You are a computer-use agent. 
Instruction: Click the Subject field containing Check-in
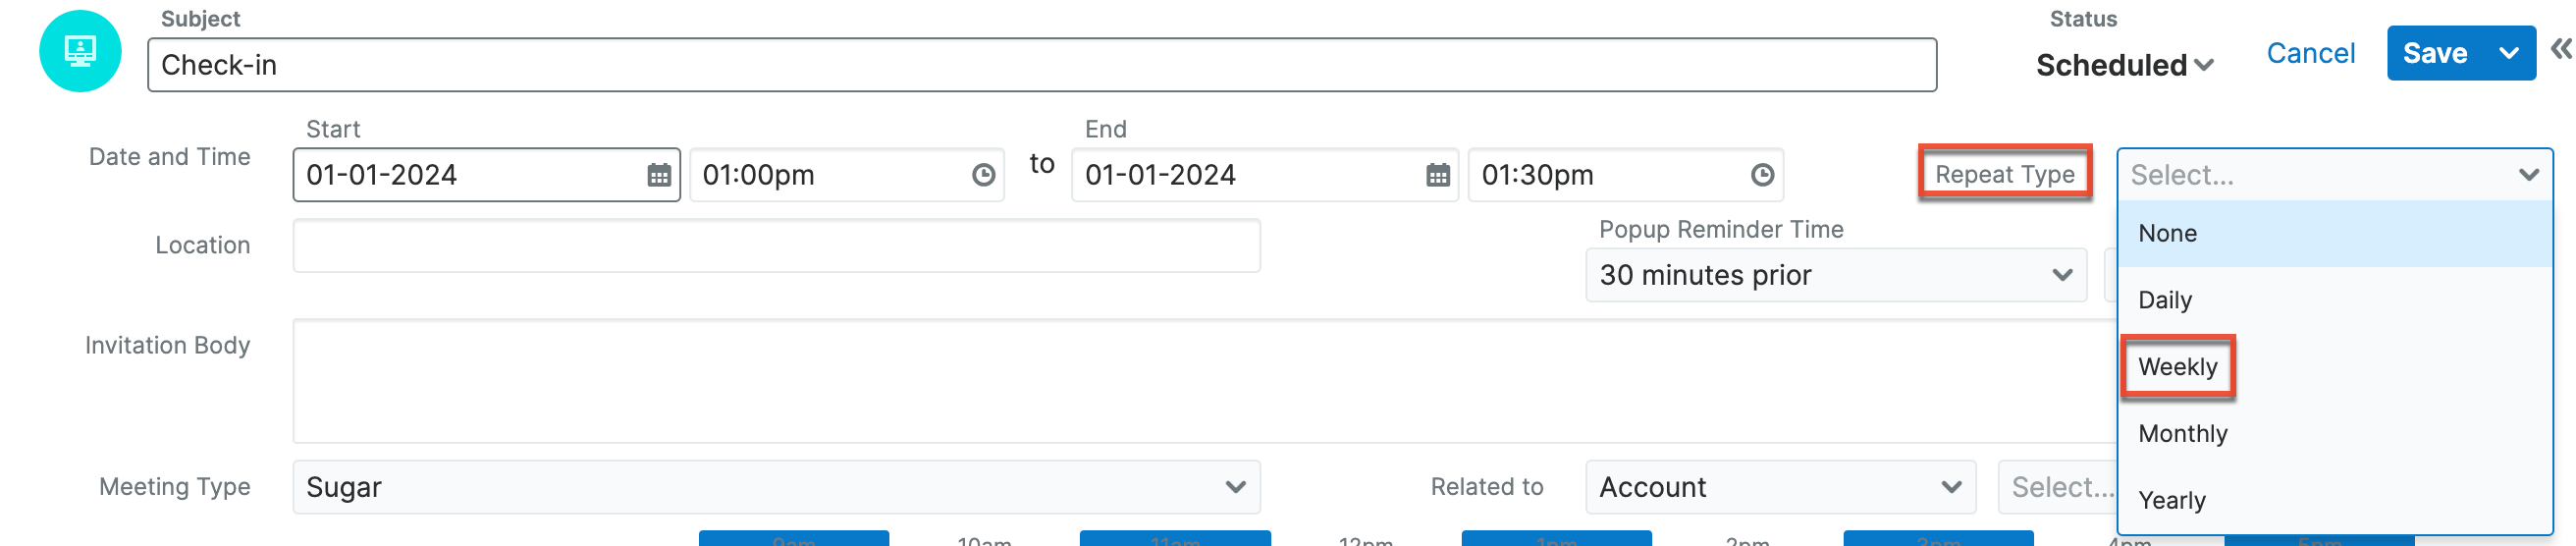coord(1040,65)
